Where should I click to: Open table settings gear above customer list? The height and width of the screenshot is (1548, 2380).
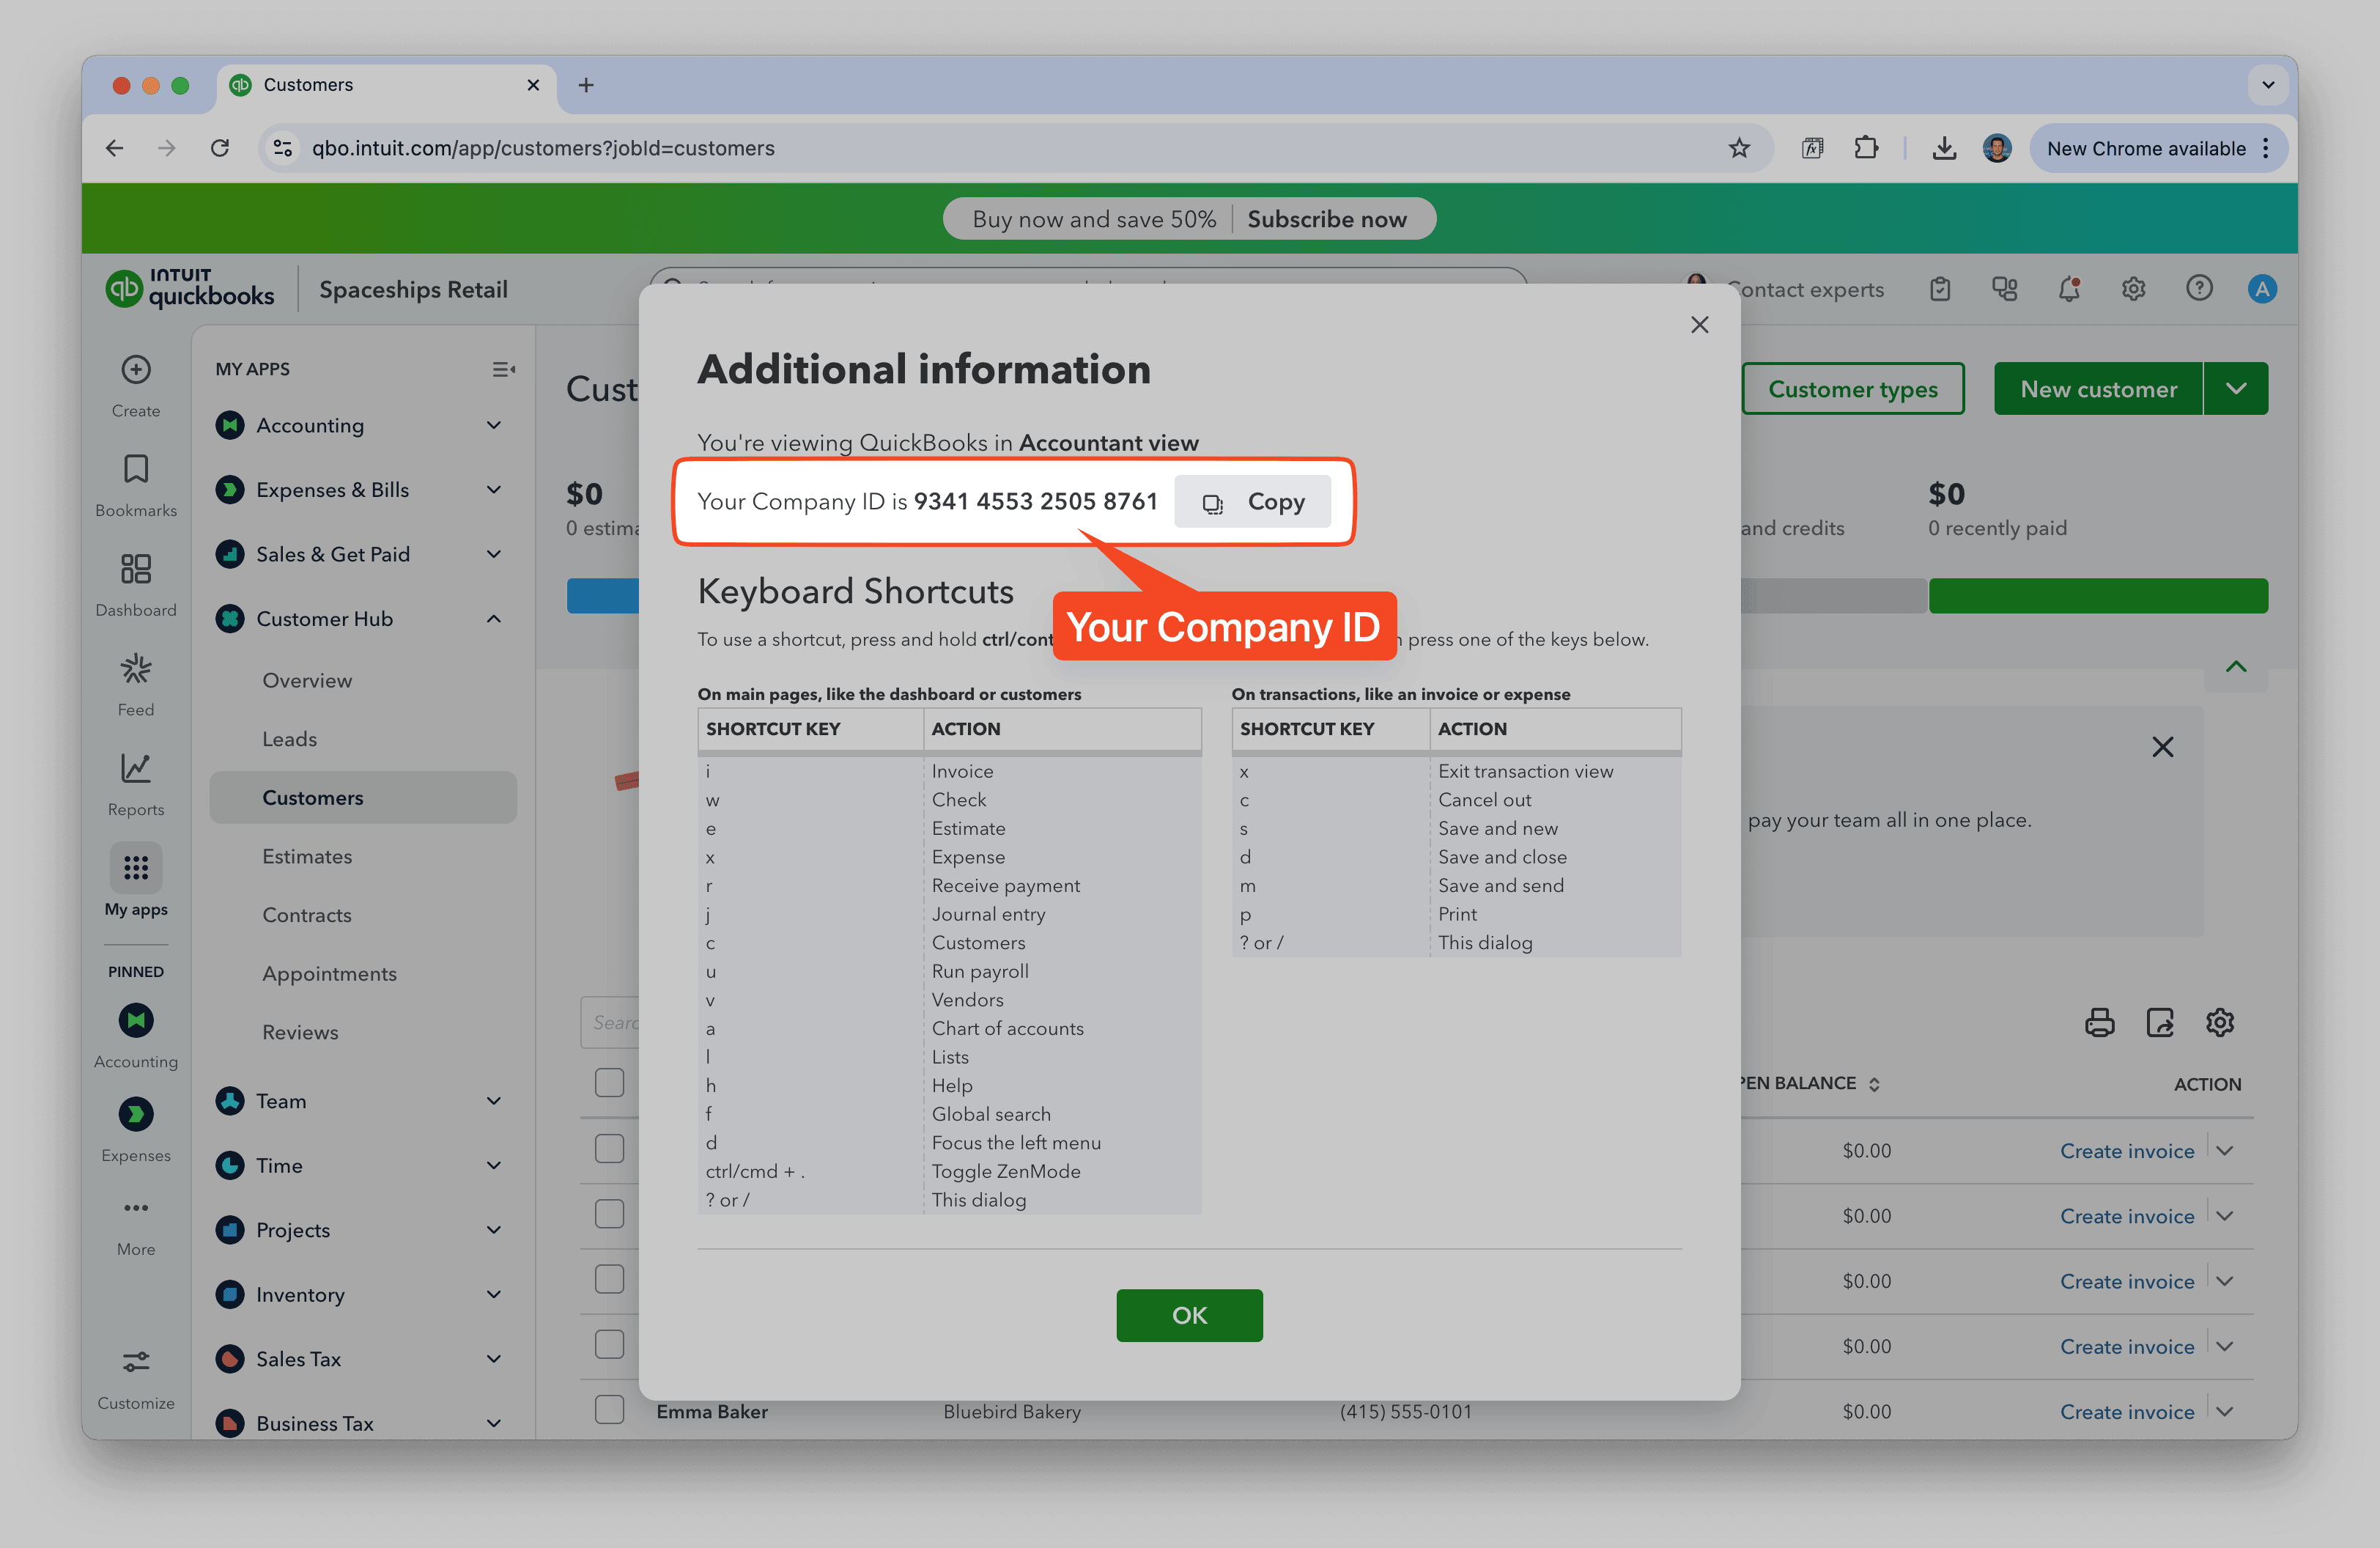point(2220,1023)
